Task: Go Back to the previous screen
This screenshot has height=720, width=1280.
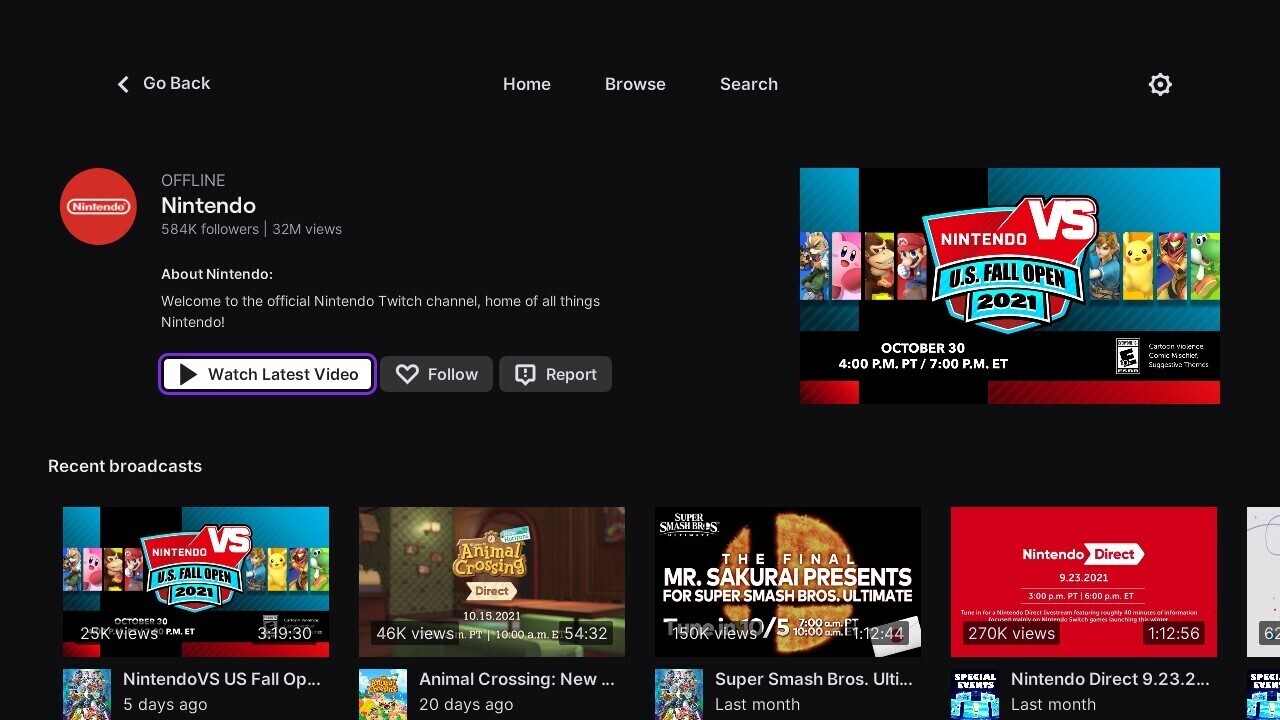Action: 162,84
